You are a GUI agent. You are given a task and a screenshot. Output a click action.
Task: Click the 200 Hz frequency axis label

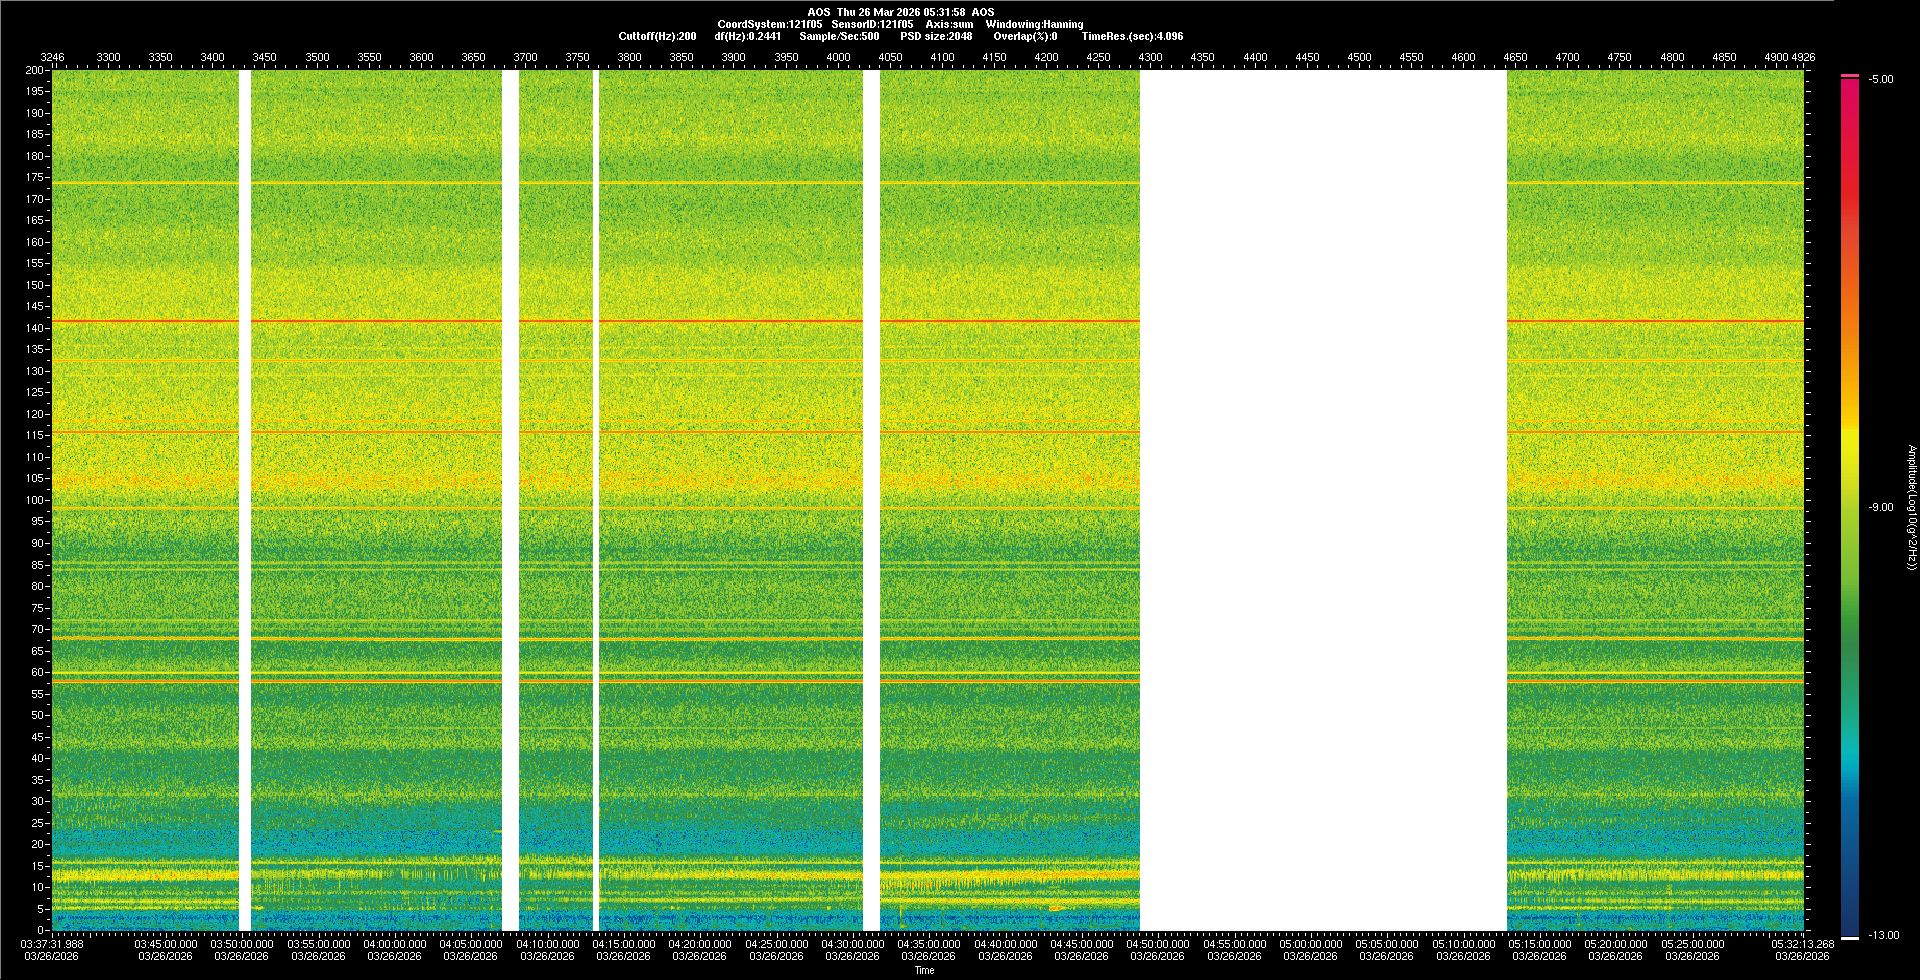coord(34,70)
